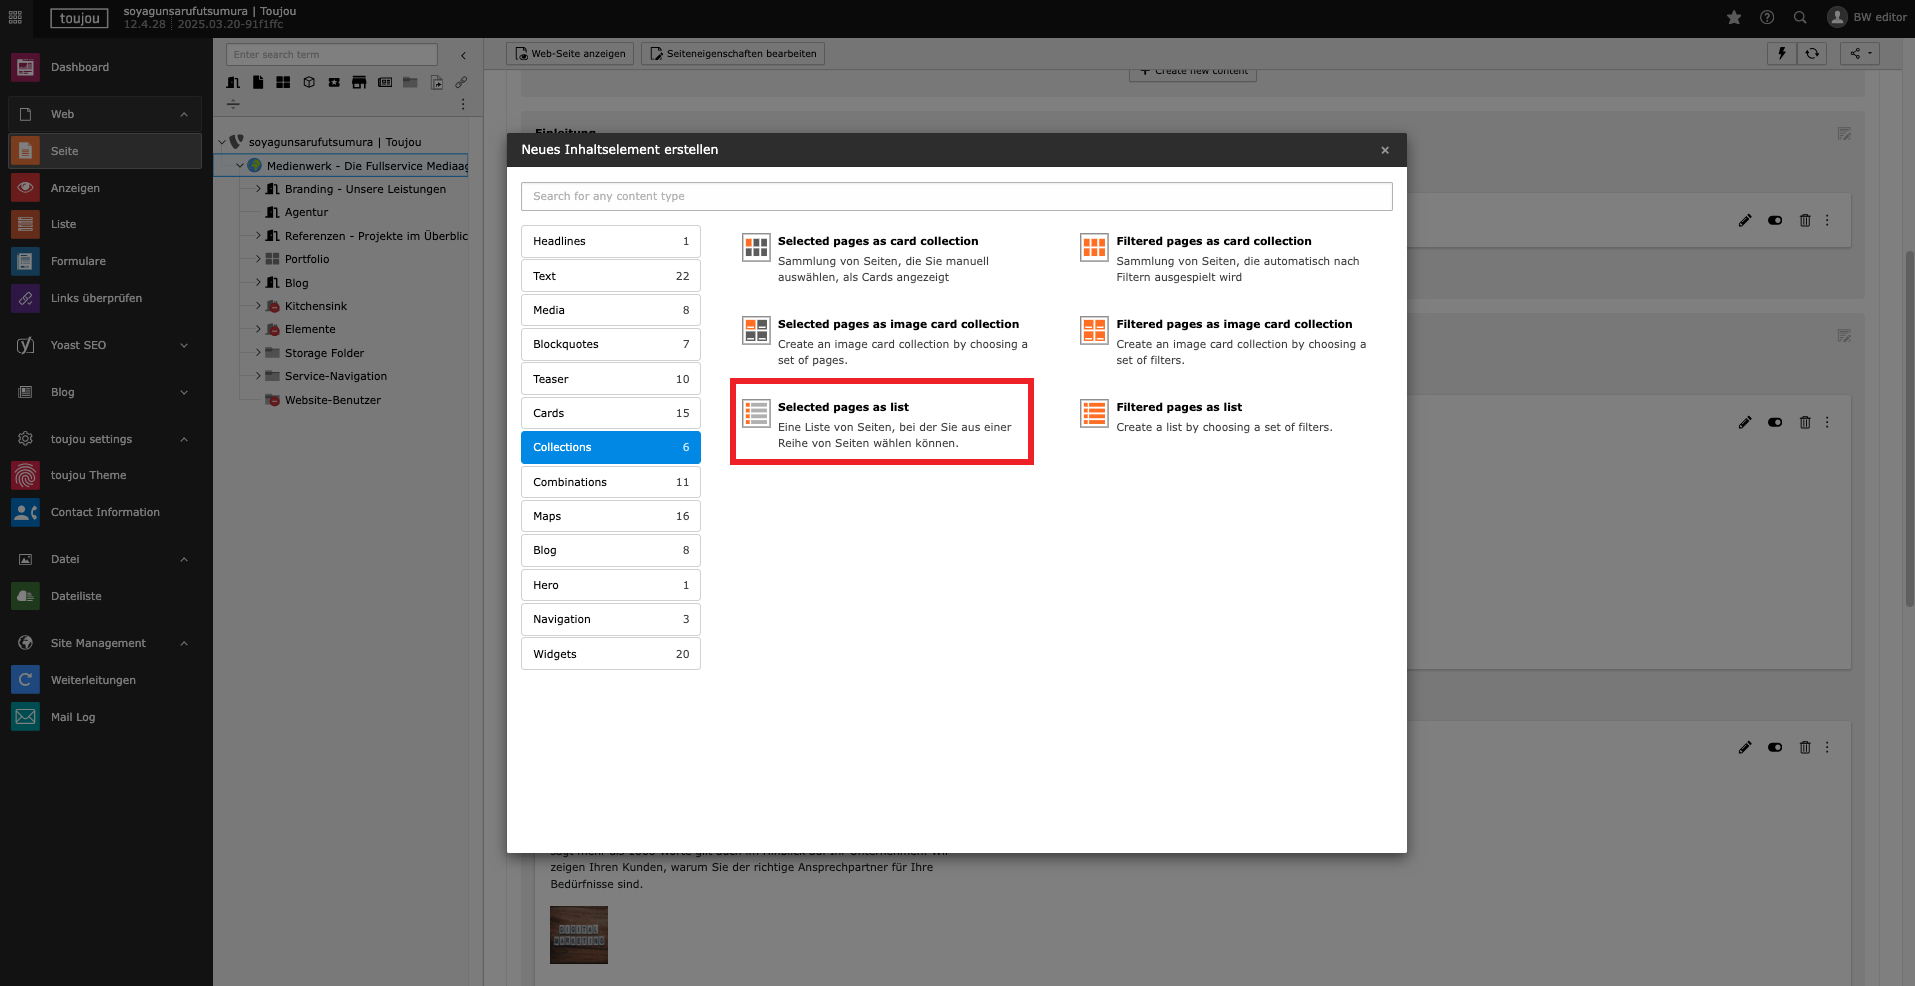This screenshot has width=1915, height=986.
Task: Select the Filtered pages as list icon
Action: point(1094,412)
